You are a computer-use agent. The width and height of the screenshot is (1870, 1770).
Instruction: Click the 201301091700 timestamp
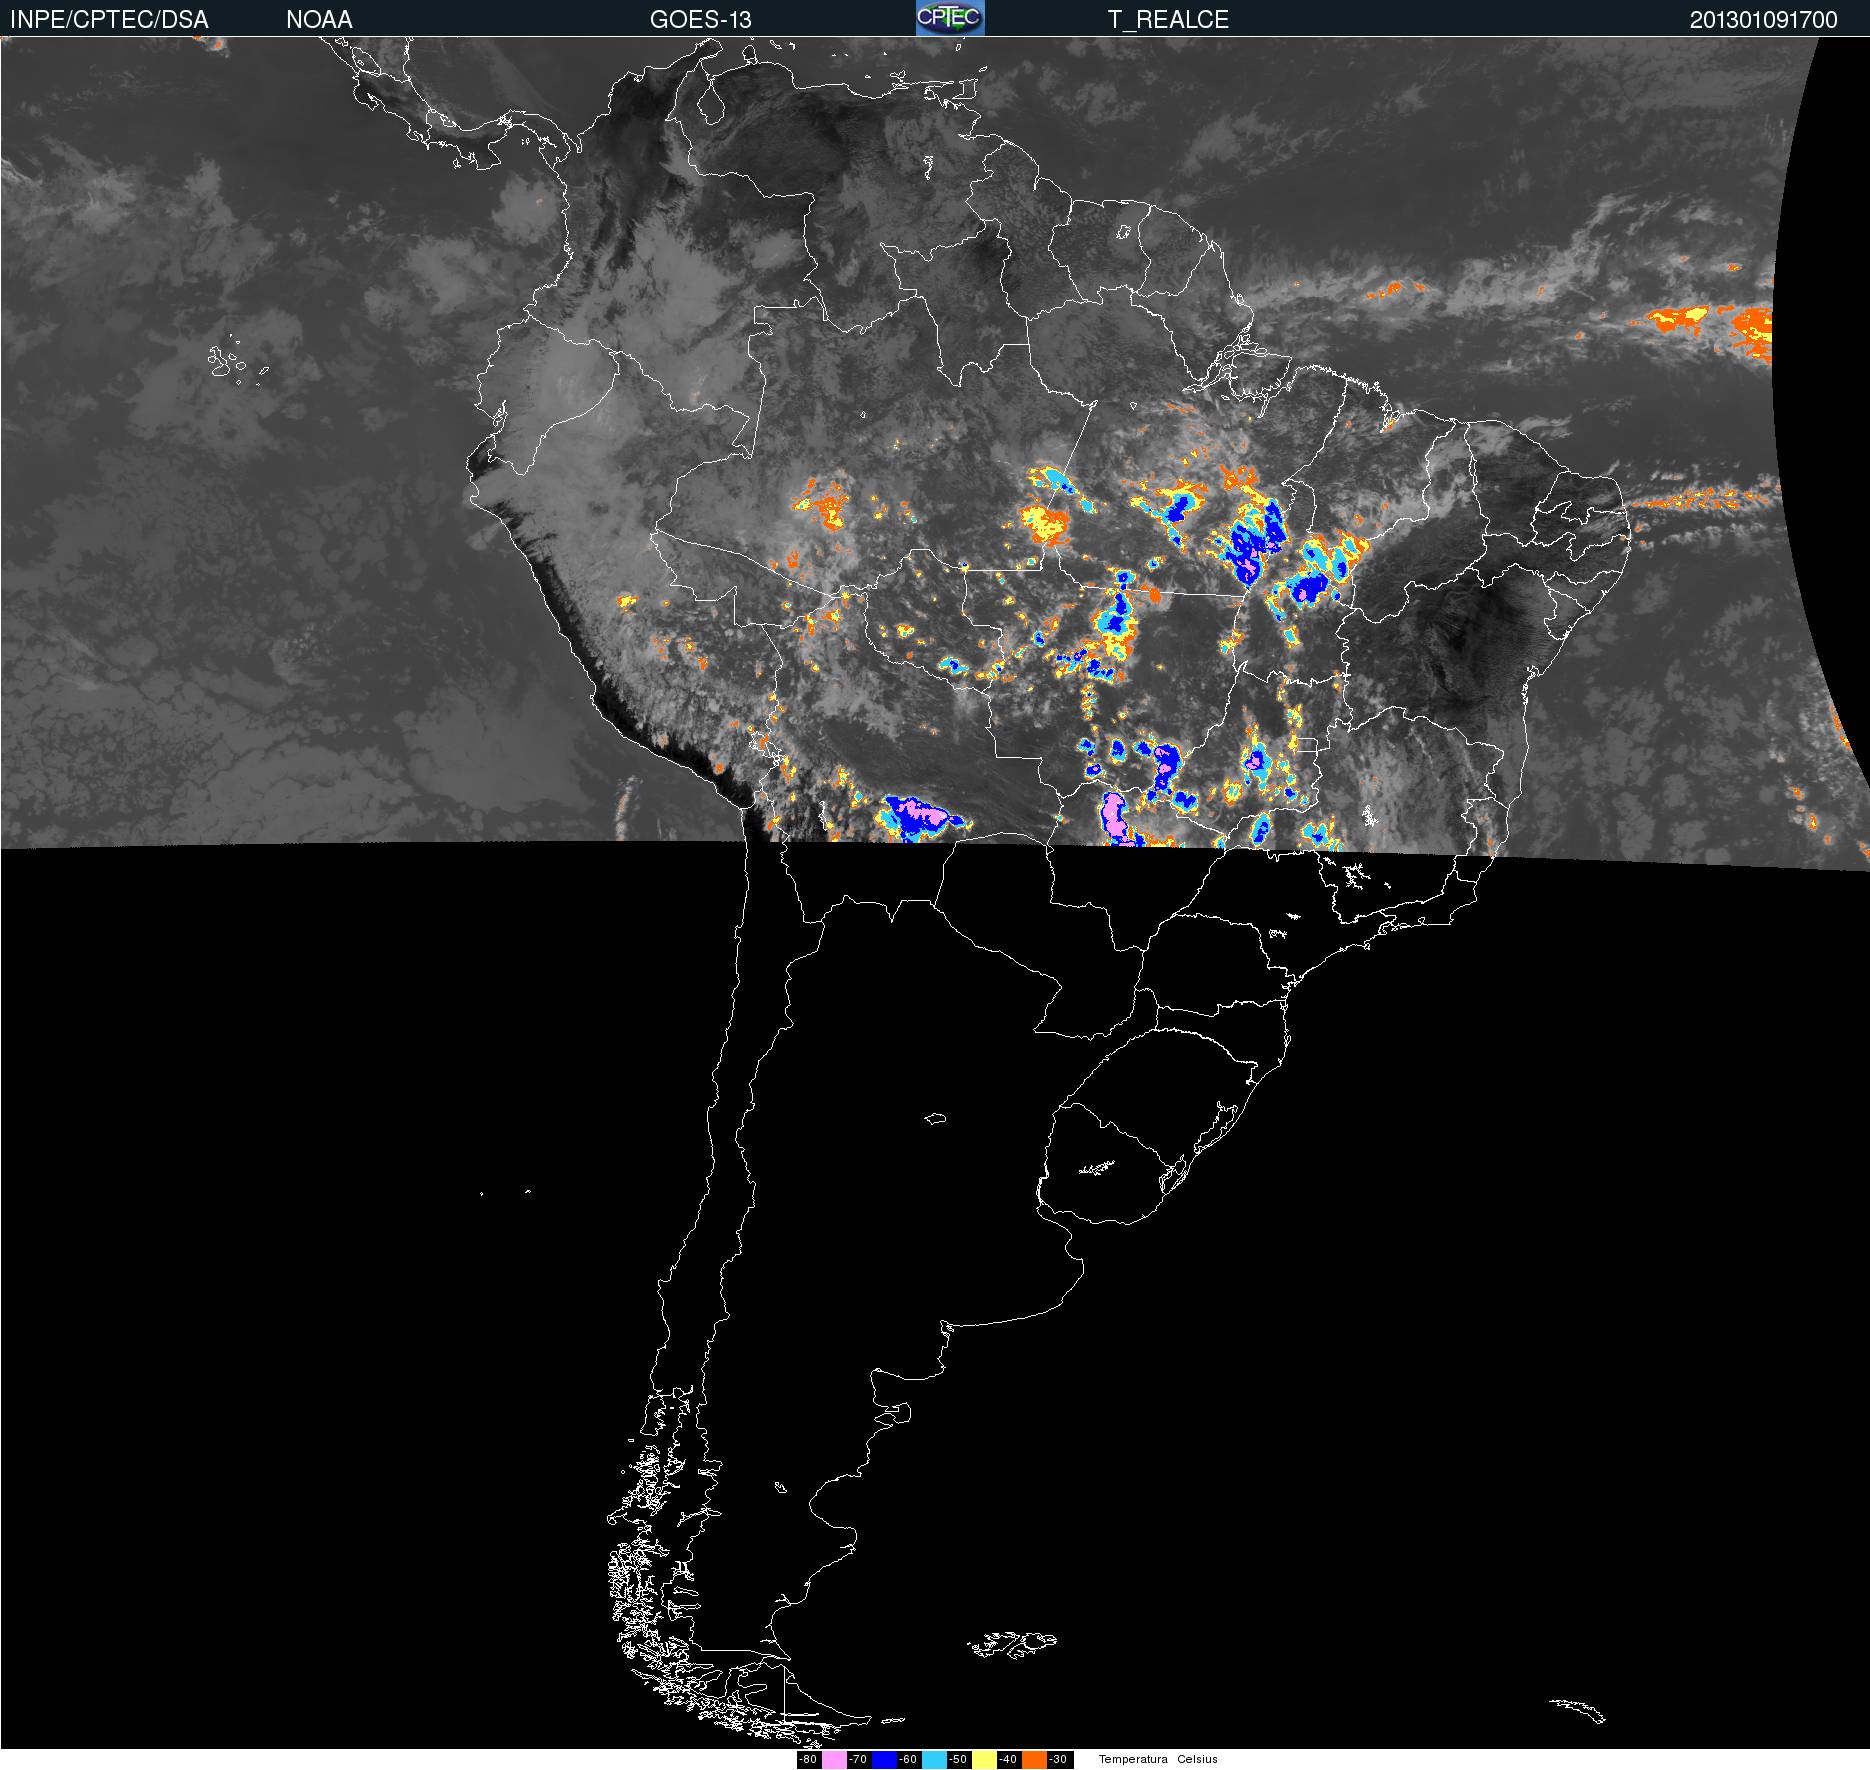(1763, 19)
